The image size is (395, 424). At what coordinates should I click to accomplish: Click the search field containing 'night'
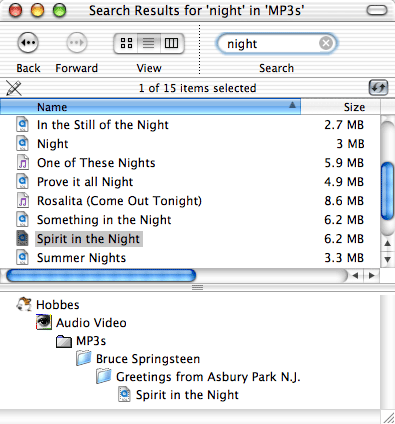coord(276,43)
